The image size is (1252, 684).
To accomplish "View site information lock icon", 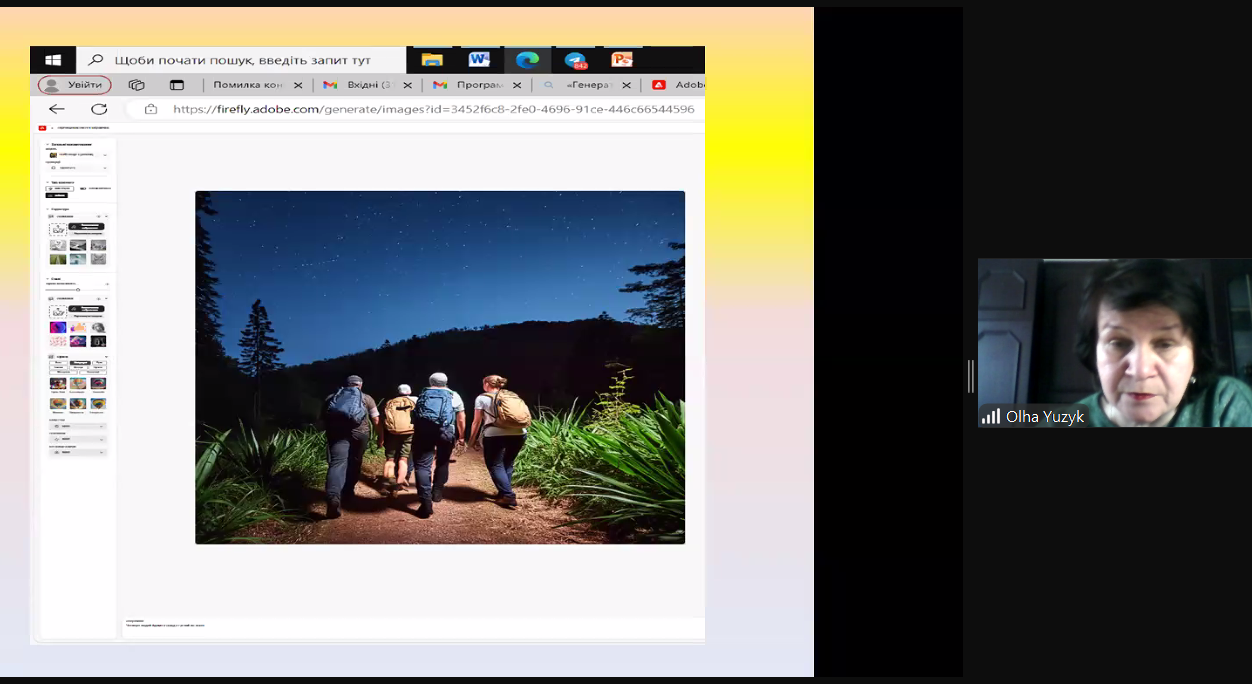I will pos(151,109).
